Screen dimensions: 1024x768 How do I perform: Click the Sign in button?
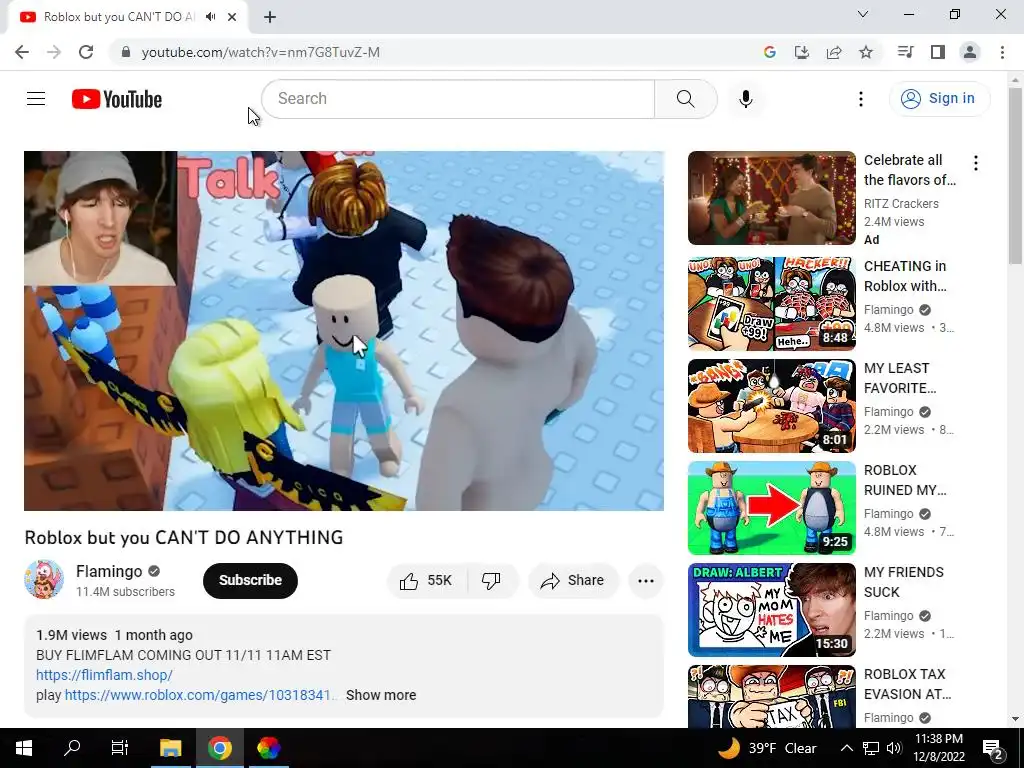point(939,99)
